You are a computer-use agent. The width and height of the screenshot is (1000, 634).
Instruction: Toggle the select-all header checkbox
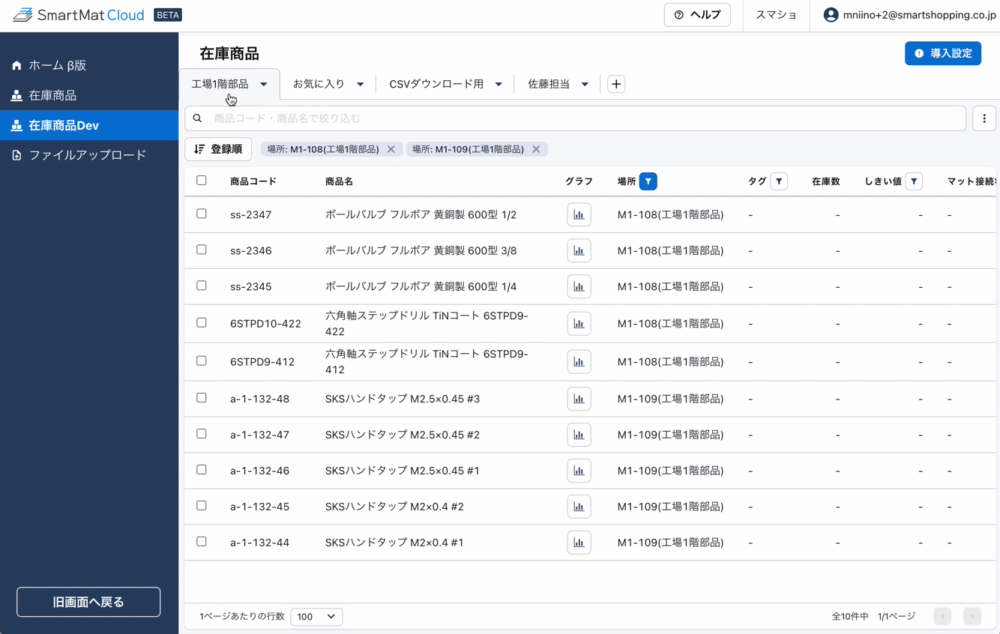click(x=202, y=181)
